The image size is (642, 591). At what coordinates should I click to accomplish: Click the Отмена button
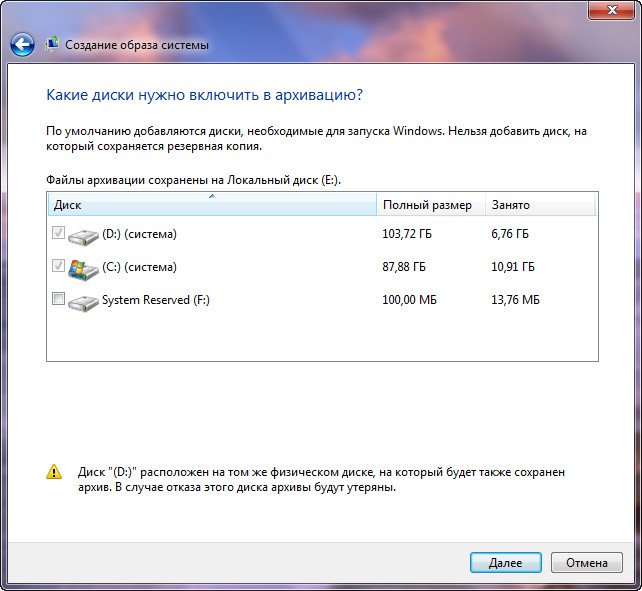click(587, 563)
